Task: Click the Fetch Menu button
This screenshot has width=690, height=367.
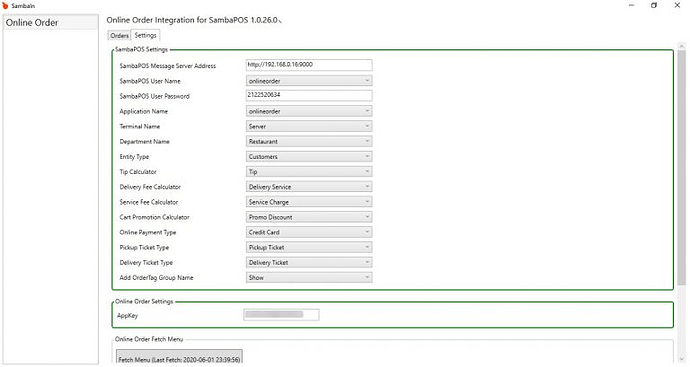Action: (179, 357)
